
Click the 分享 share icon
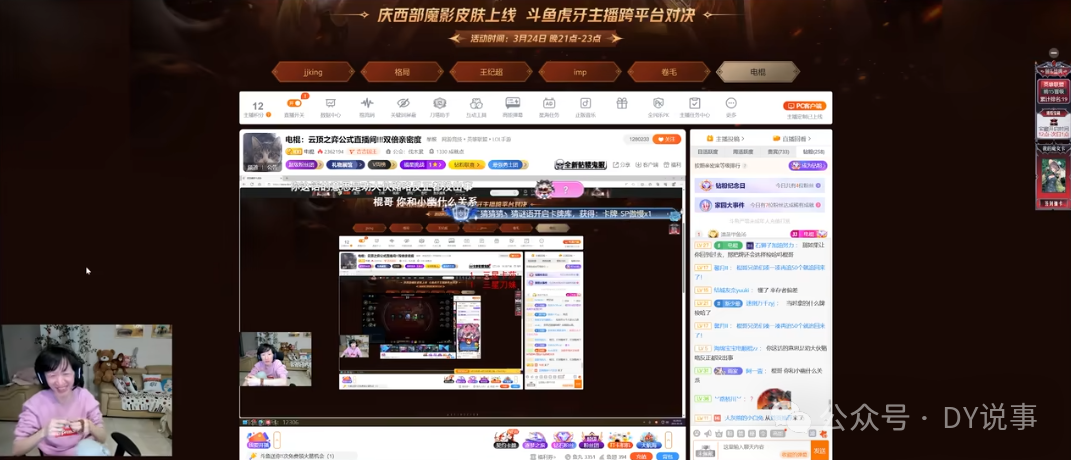click(x=621, y=165)
